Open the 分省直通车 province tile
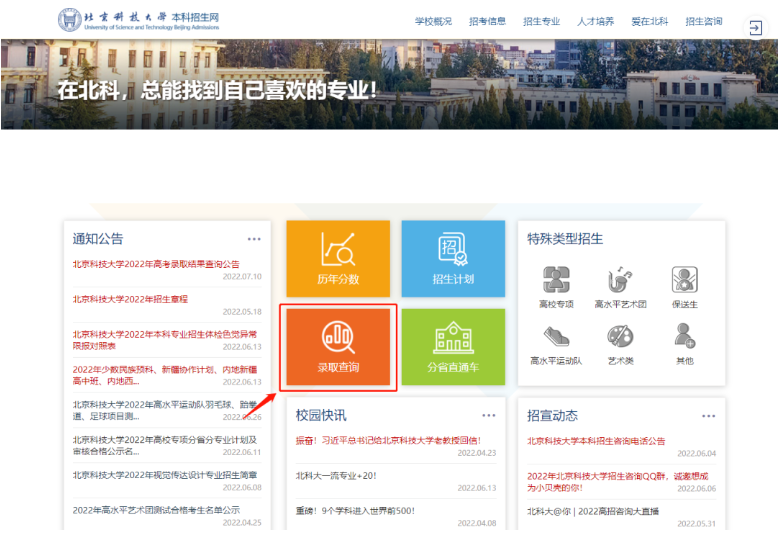The image size is (778, 542). [x=453, y=347]
